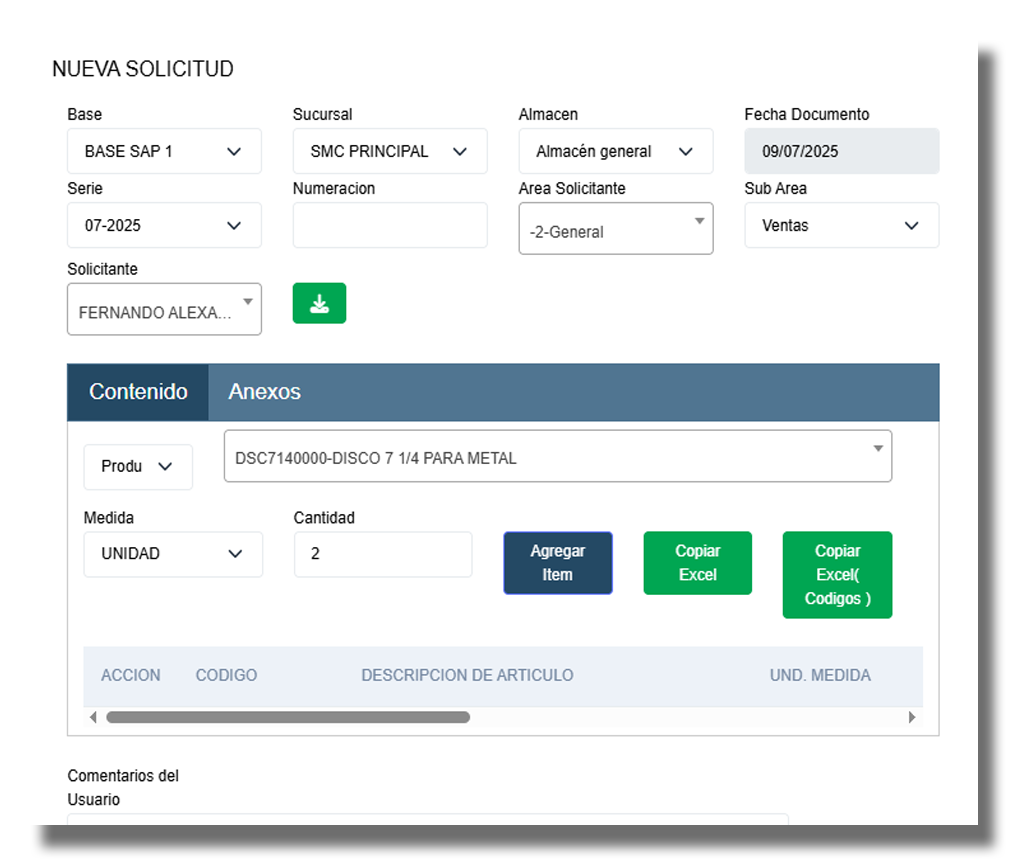Open the Medida UNIDAD dropdown
The width and height of the screenshot is (1024, 860).
click(173, 554)
